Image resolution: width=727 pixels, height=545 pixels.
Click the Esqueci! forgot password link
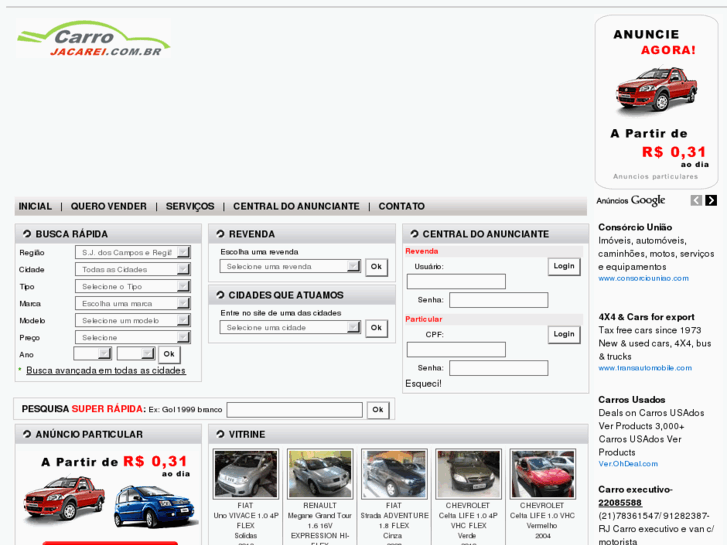pyautogui.click(x=423, y=383)
